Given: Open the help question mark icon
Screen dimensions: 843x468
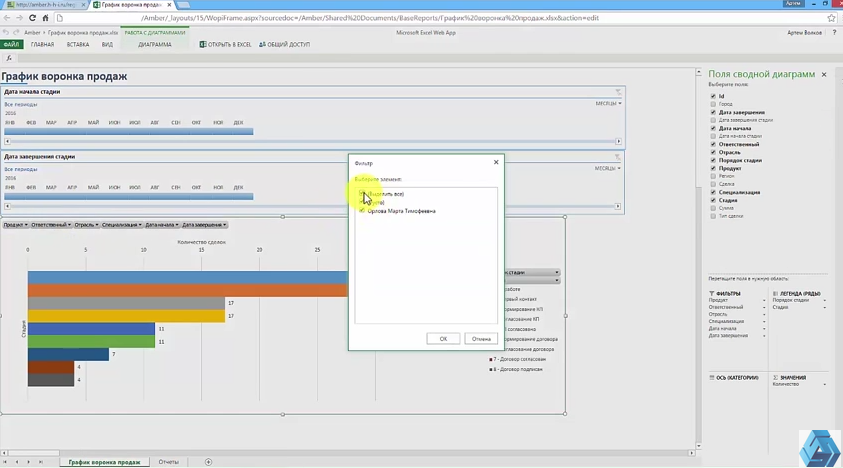Looking at the screenshot, I should (834, 32).
